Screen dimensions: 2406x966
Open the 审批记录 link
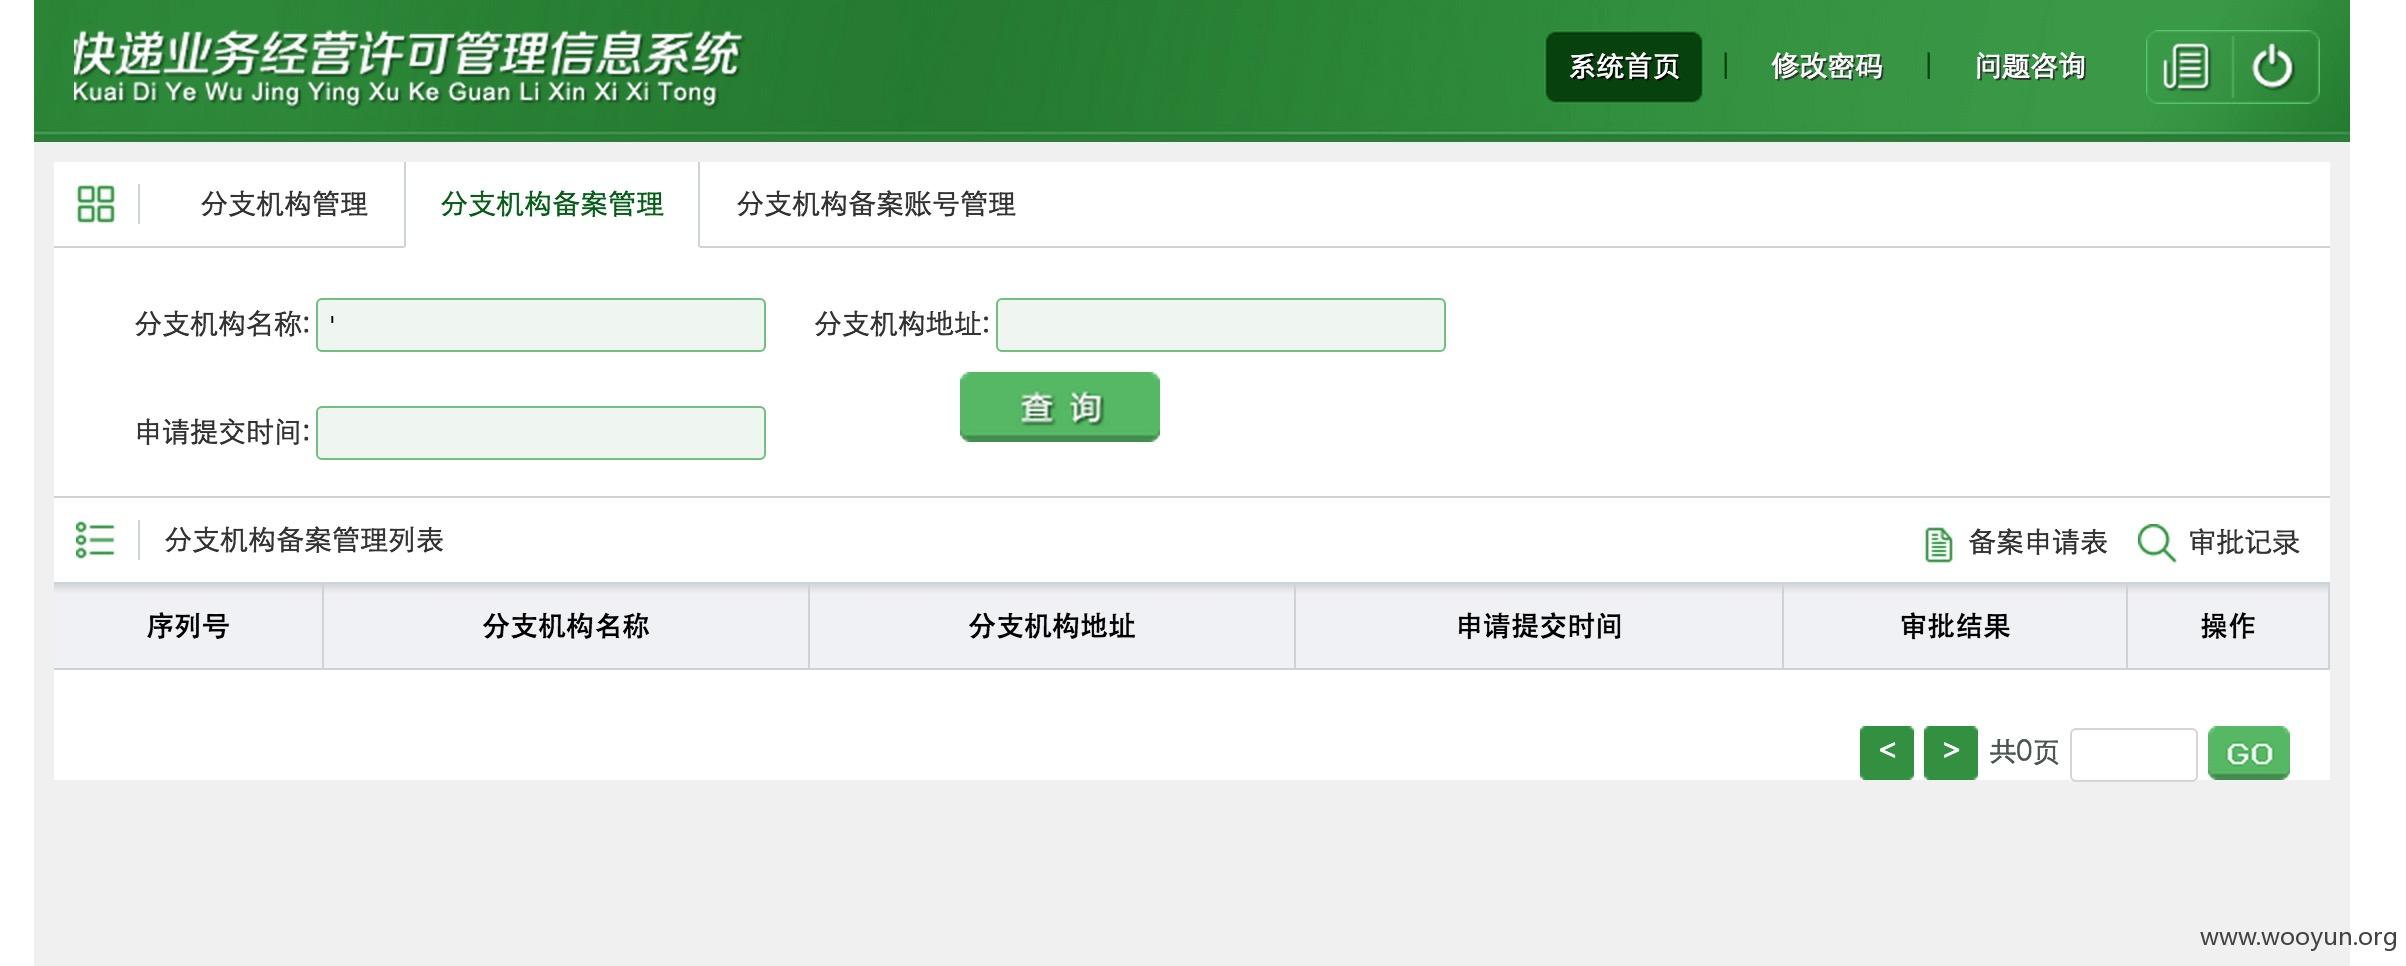click(2244, 542)
